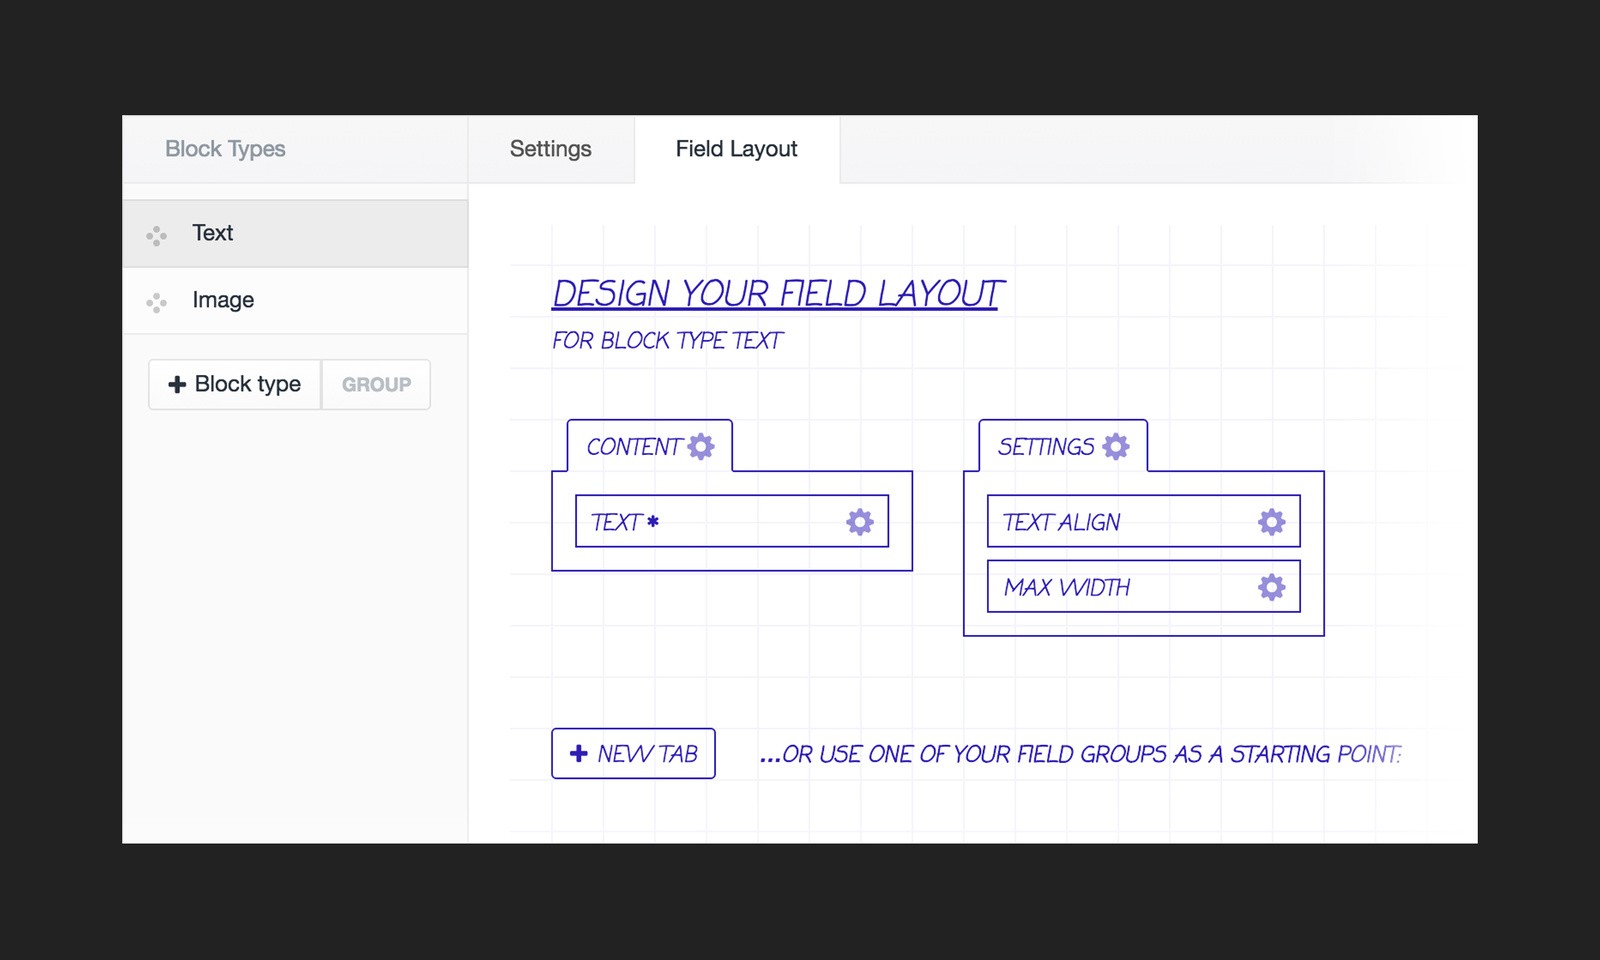Click the drag handle beside the Text block type

click(156, 233)
